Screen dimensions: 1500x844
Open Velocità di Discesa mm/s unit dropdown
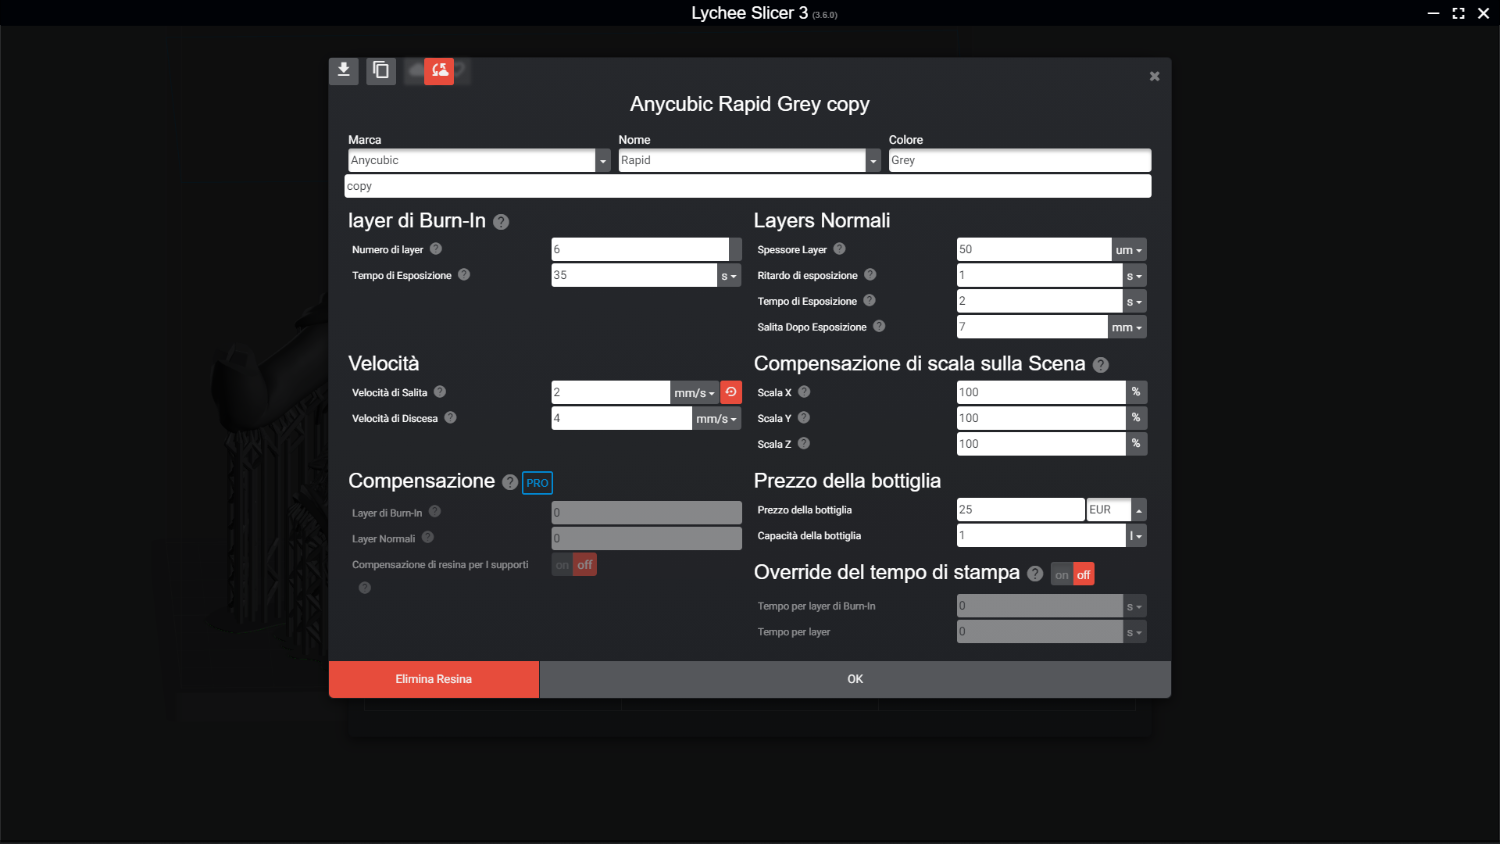point(717,419)
